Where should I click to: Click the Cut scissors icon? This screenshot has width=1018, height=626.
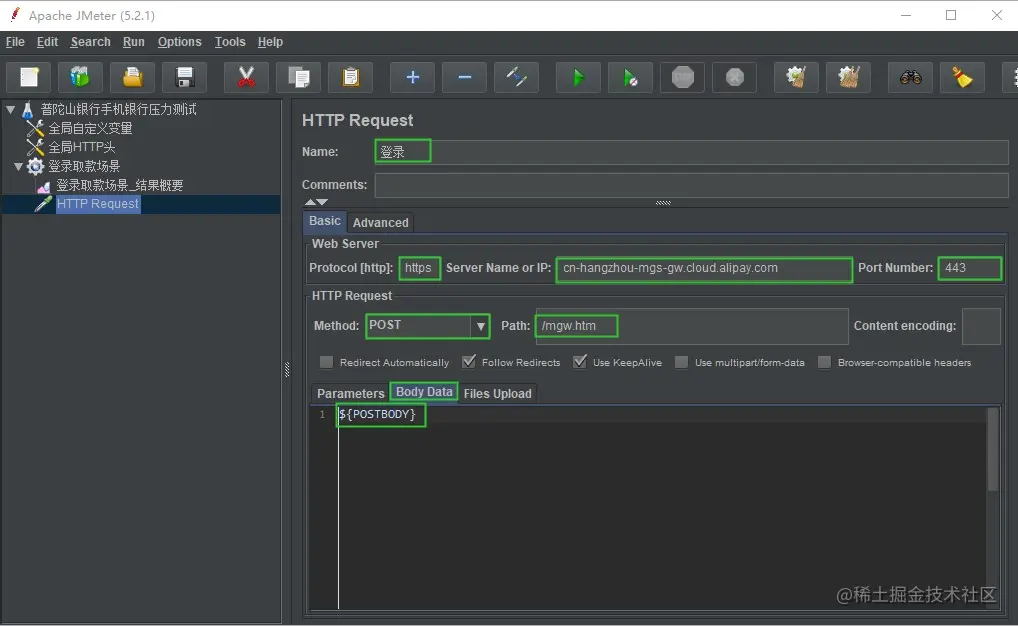[x=247, y=77]
